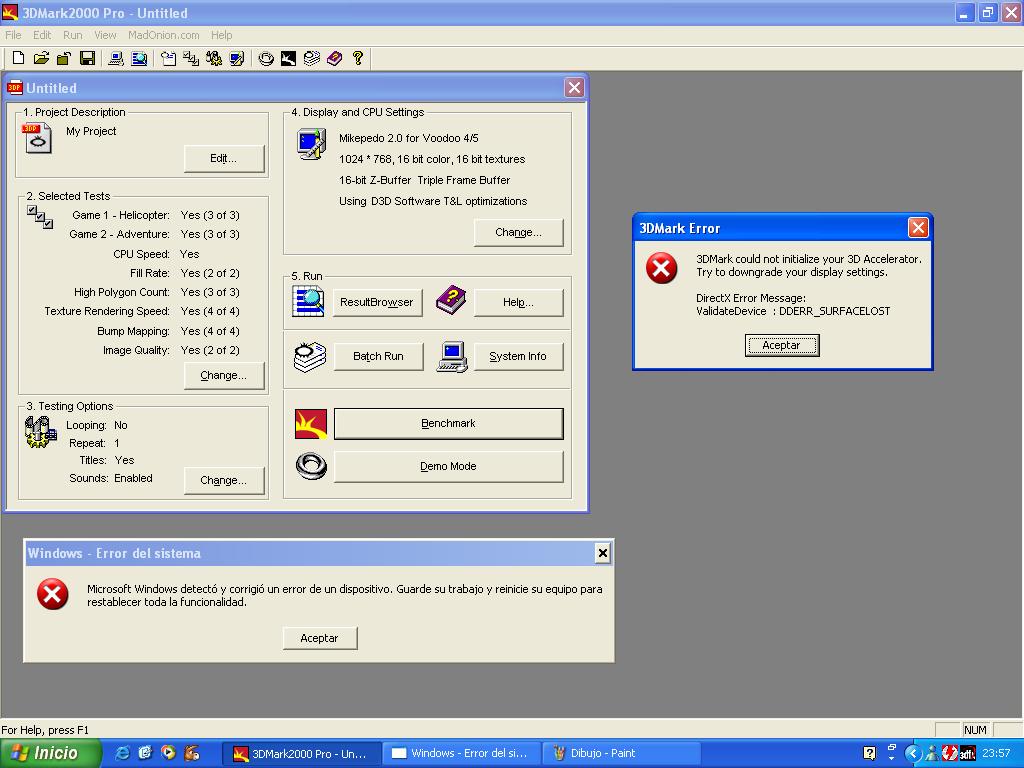
Task: Click the Open project folder toolbar icon
Action: (41, 58)
